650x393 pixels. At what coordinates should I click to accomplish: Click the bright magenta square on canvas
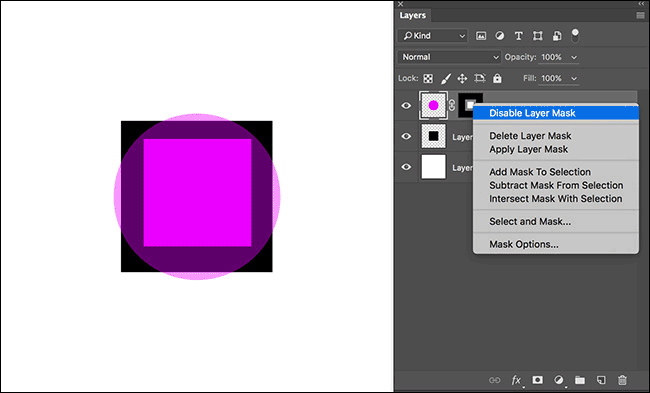197,193
